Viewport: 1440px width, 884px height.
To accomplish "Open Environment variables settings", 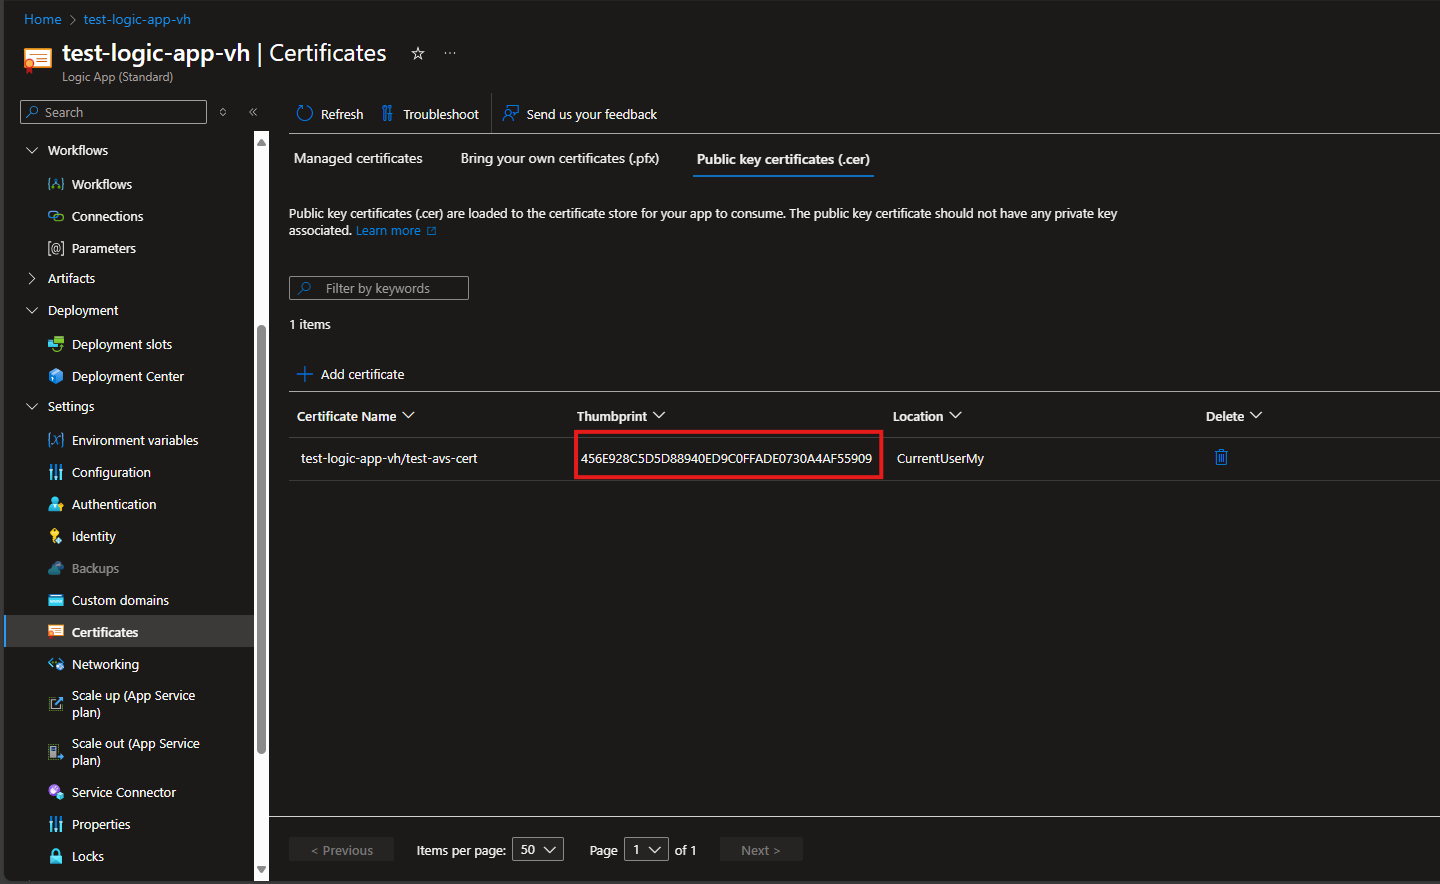I will [134, 440].
